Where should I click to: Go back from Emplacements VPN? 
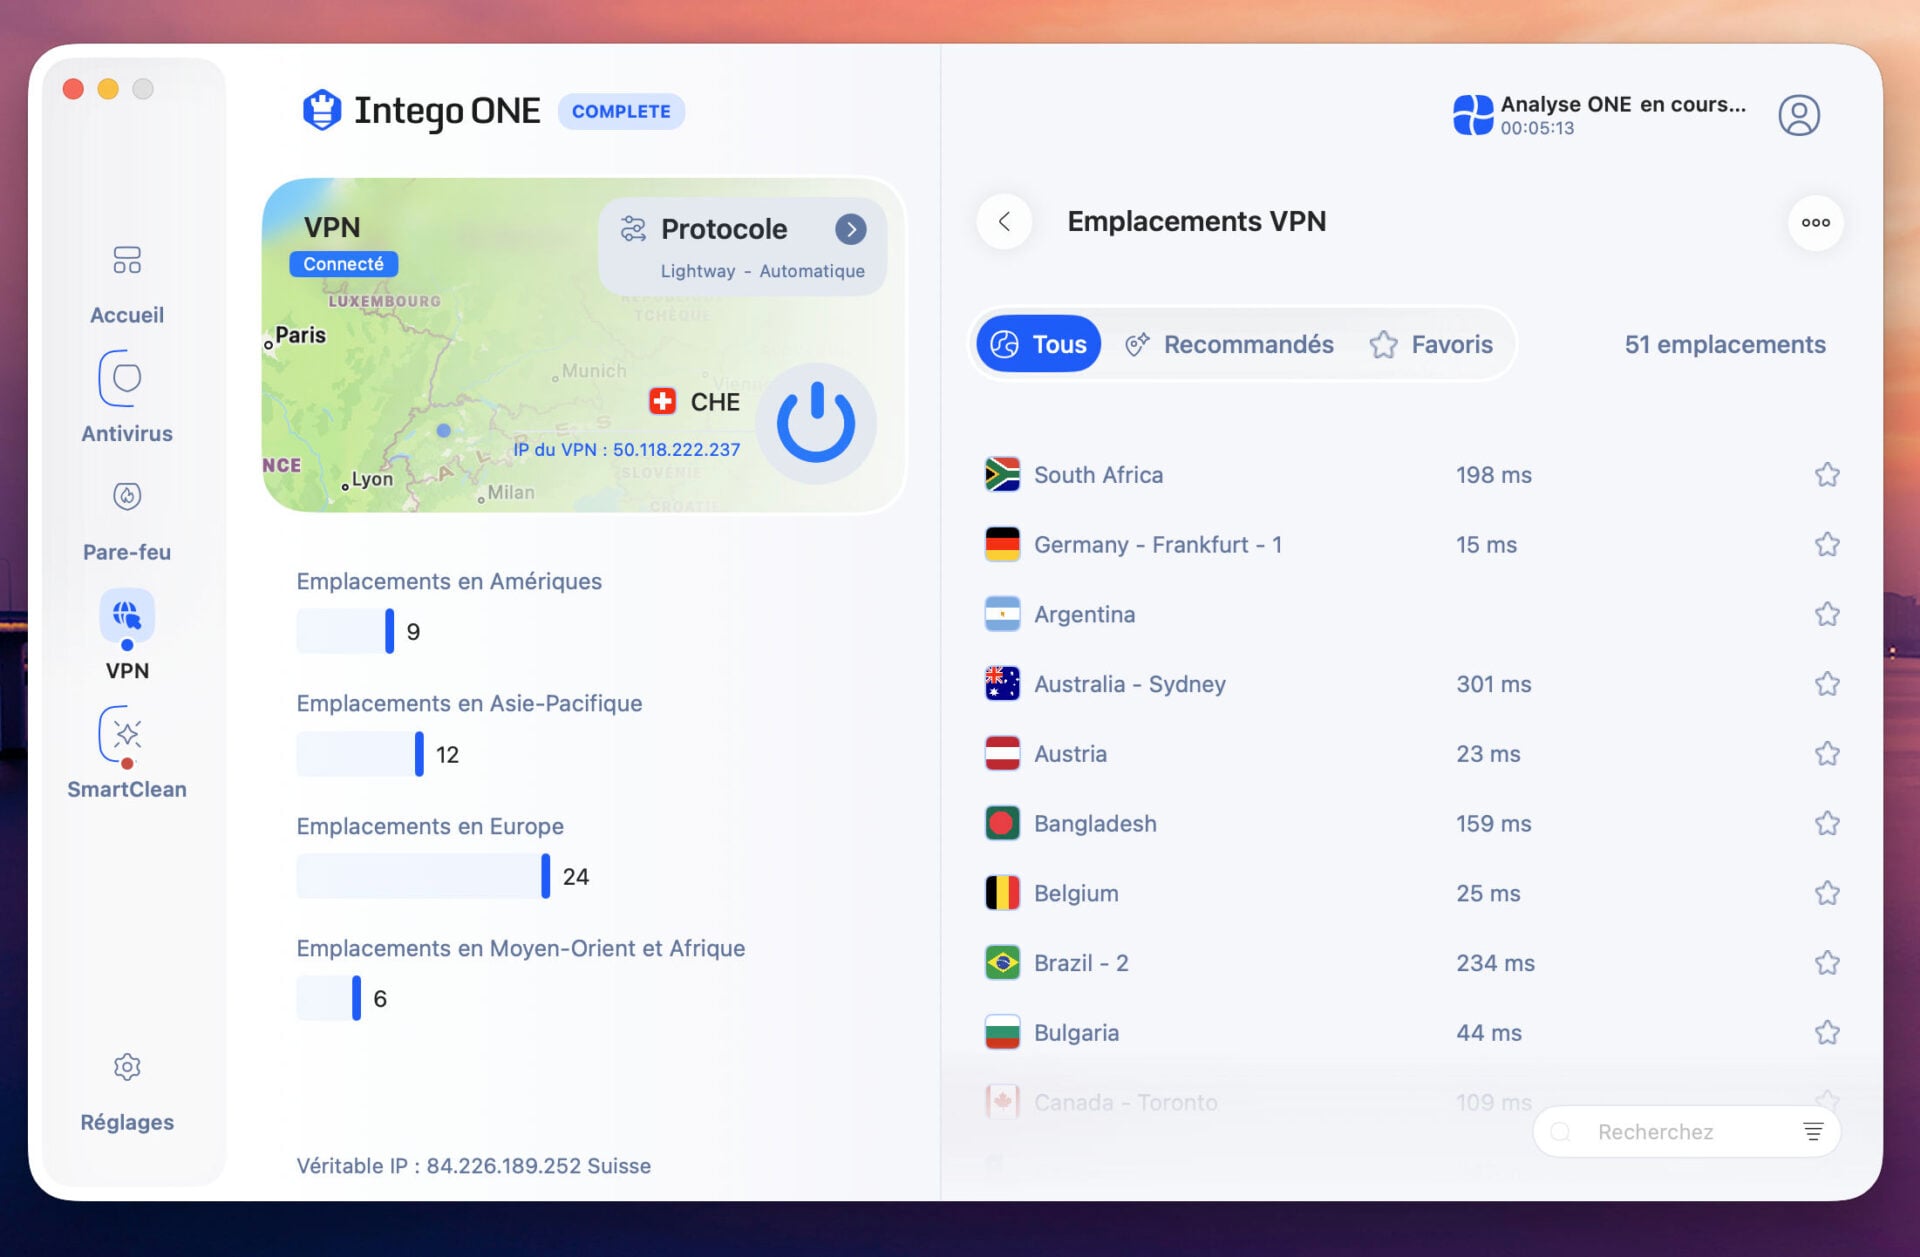coord(1004,221)
